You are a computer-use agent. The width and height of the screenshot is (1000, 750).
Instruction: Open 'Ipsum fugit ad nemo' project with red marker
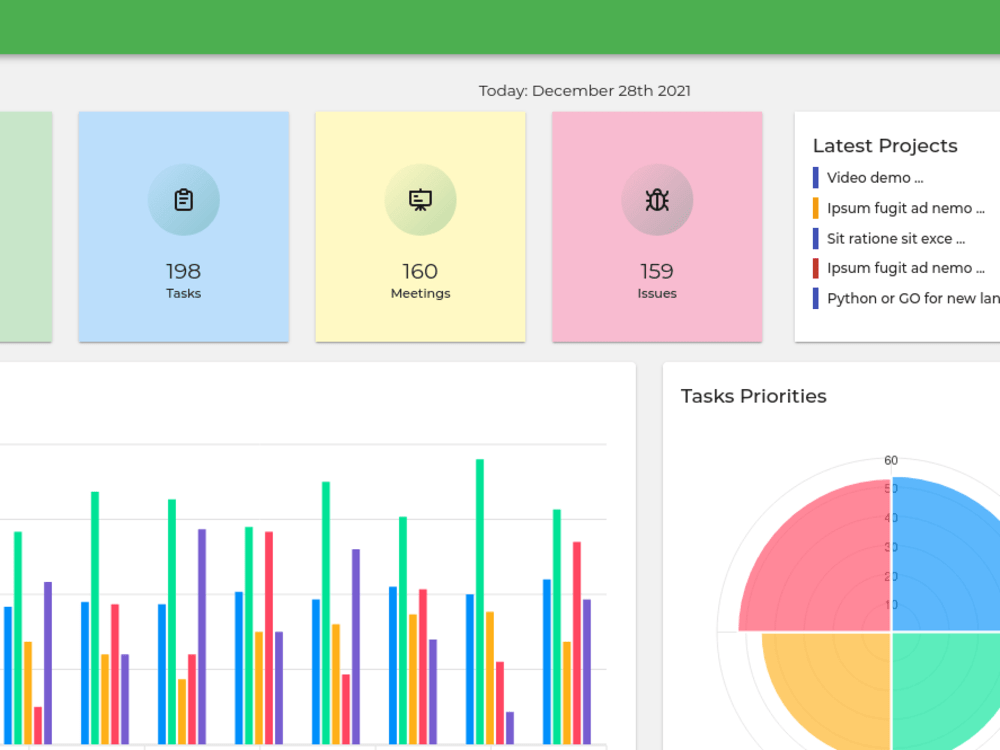906,268
